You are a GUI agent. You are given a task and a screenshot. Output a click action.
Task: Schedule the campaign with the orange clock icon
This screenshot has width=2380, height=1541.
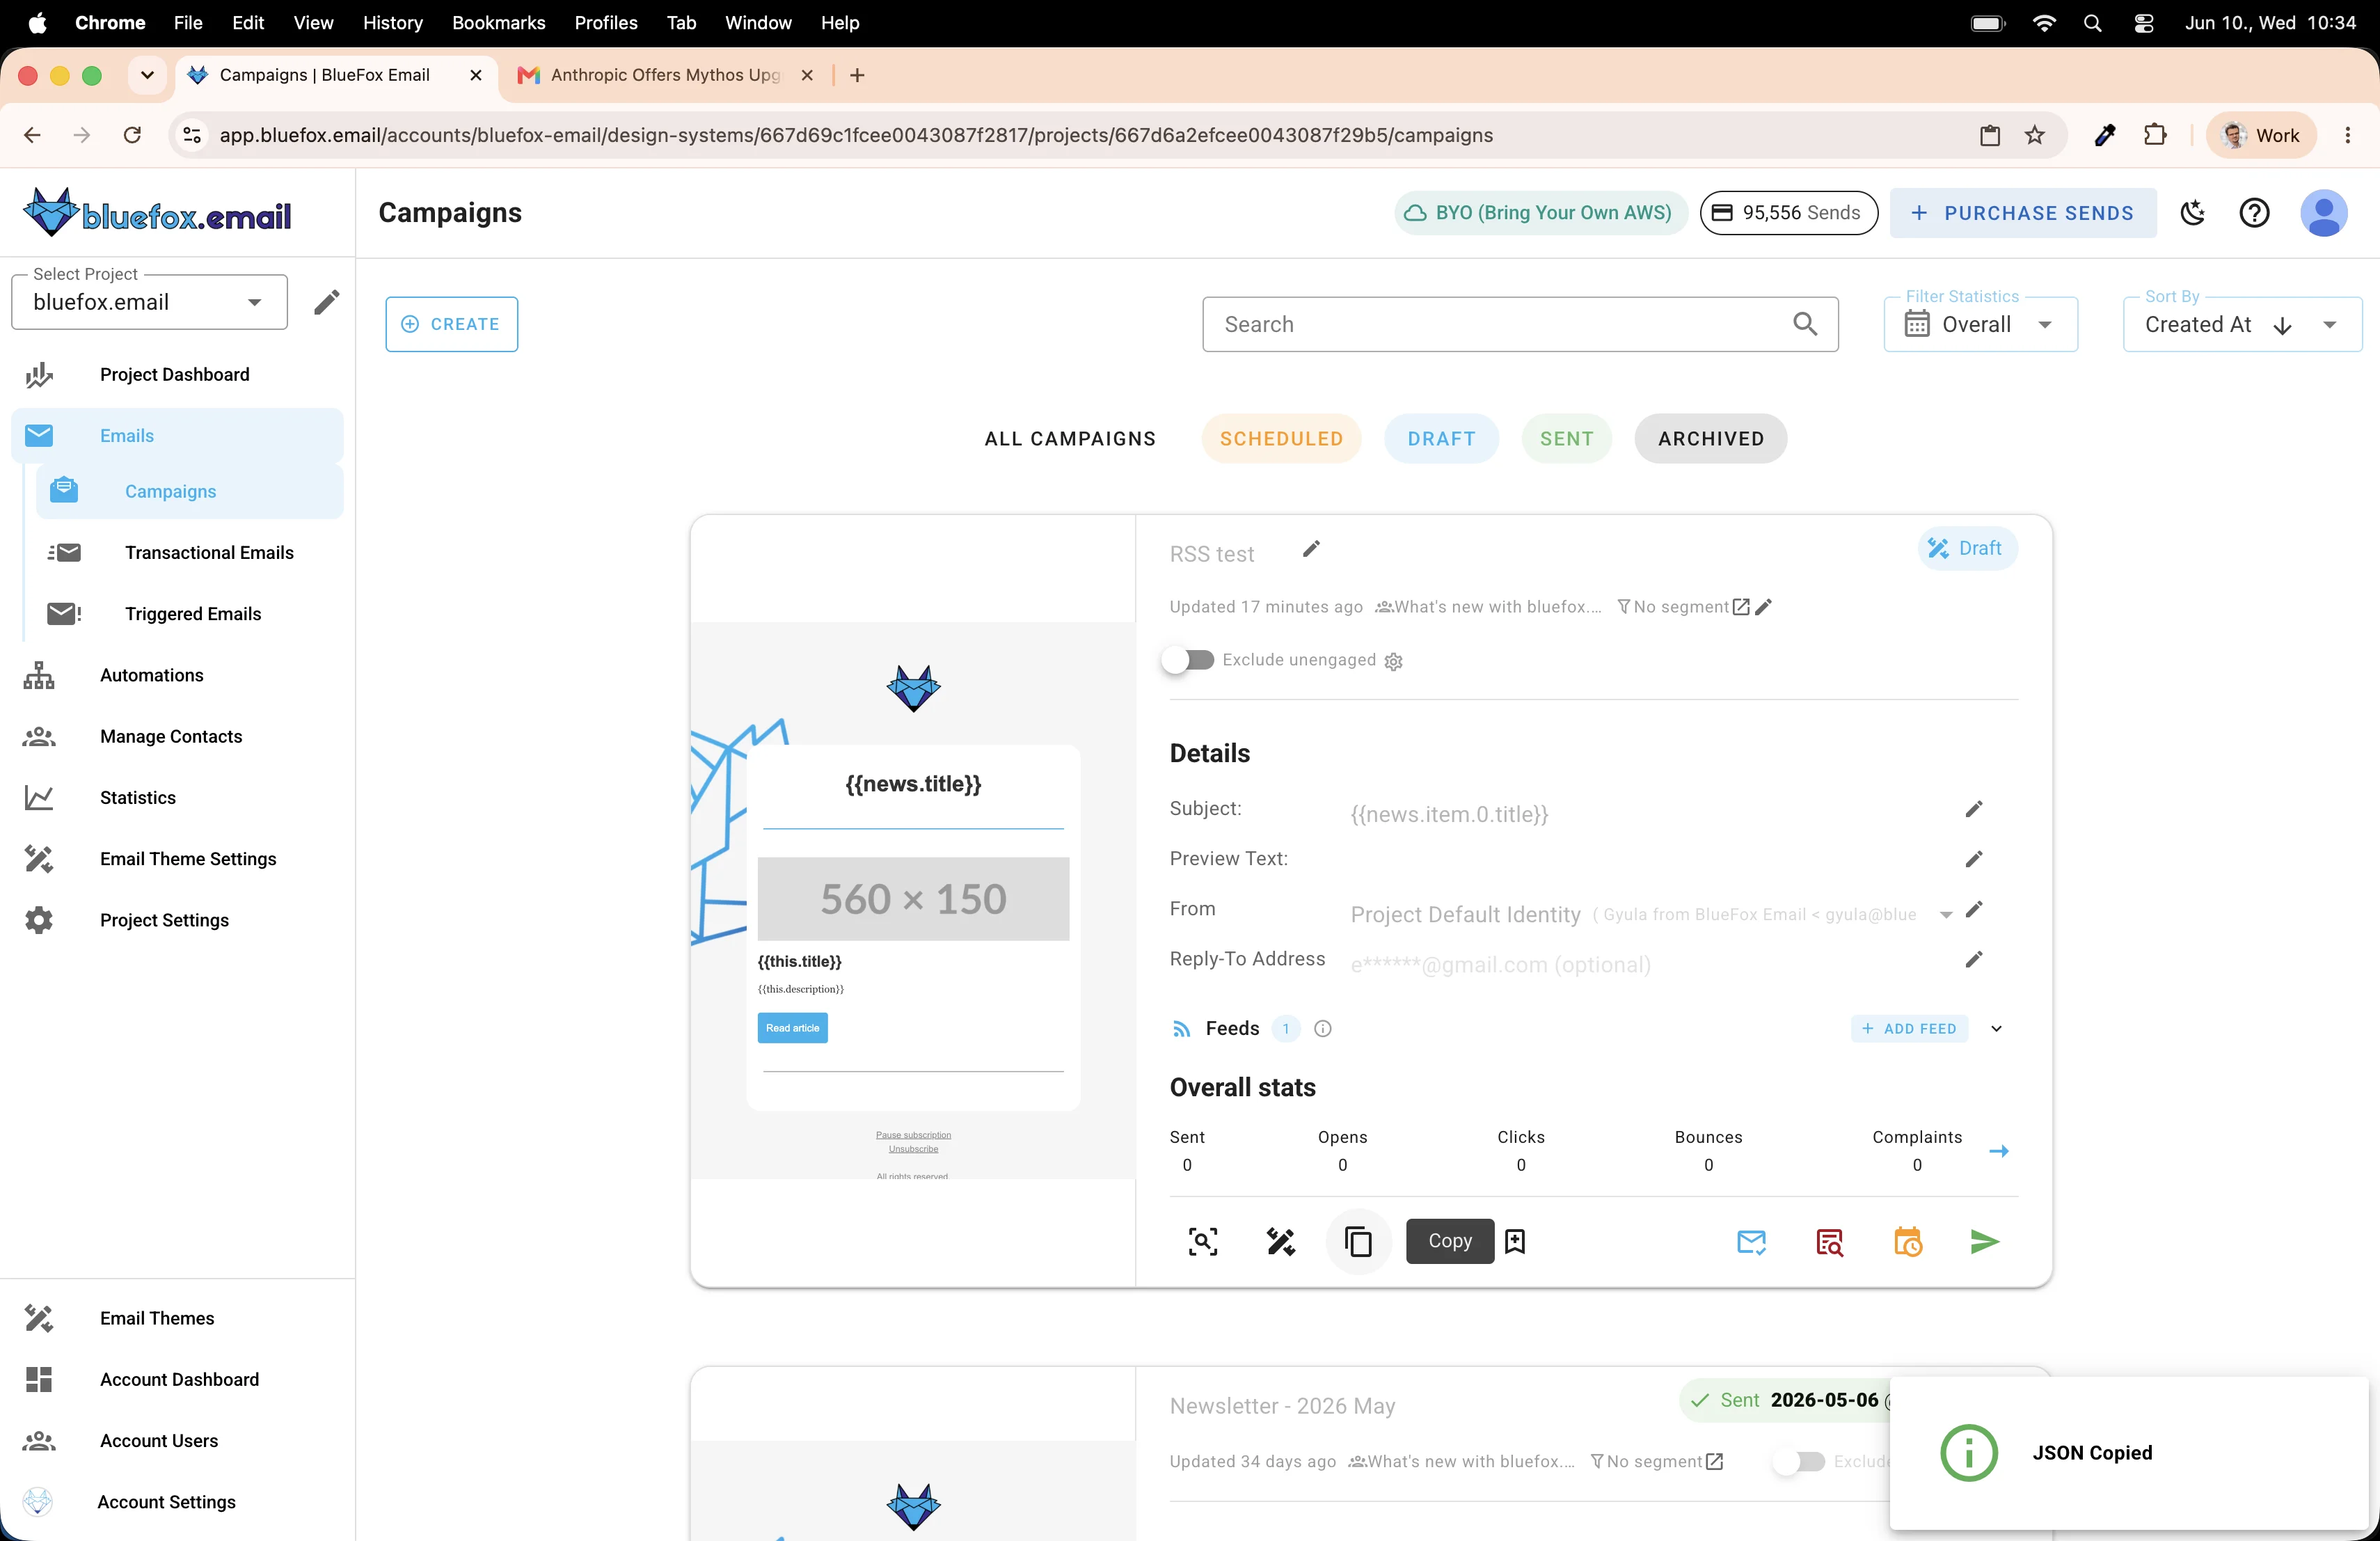1907,1241
